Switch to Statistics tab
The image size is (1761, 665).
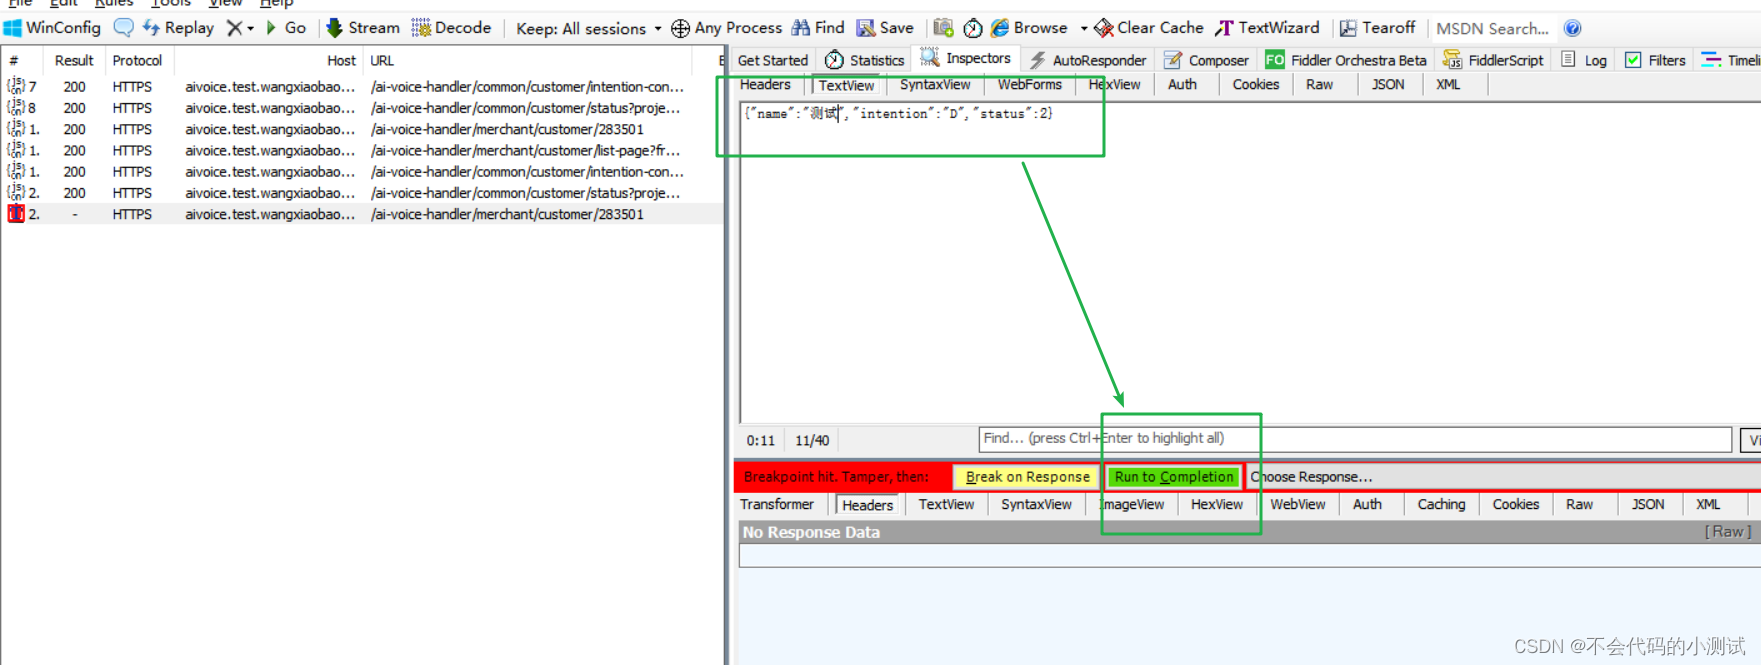(865, 60)
